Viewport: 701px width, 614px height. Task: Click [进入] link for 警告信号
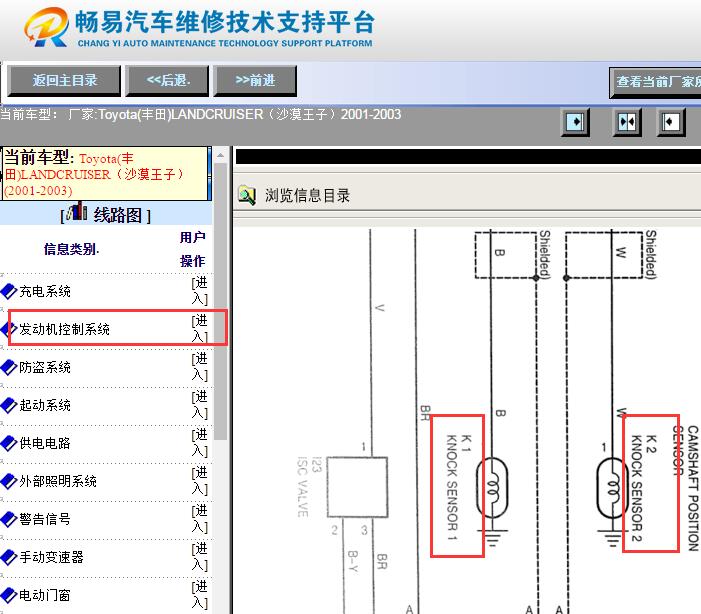click(x=200, y=519)
